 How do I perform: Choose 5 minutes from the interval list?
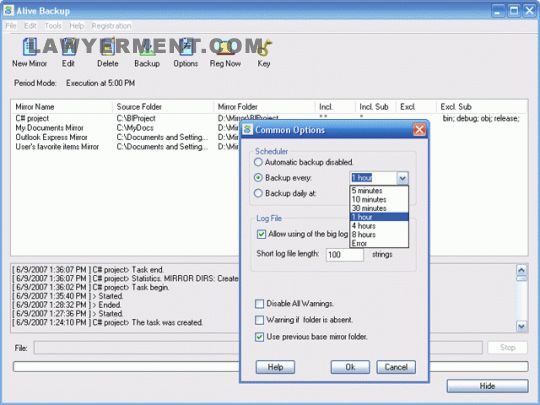(x=379, y=190)
